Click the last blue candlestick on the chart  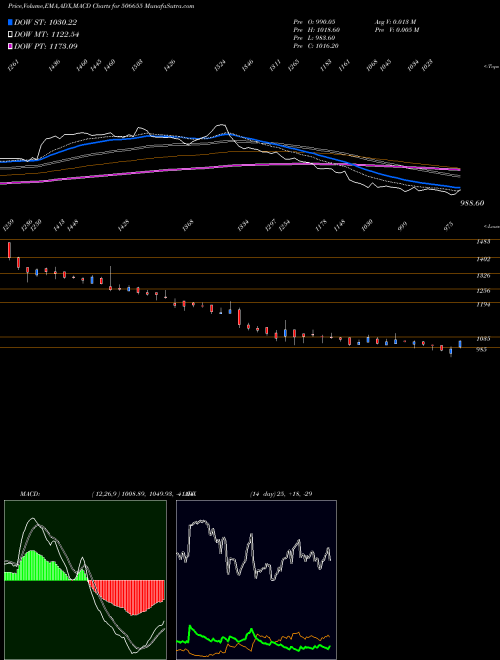[460, 344]
